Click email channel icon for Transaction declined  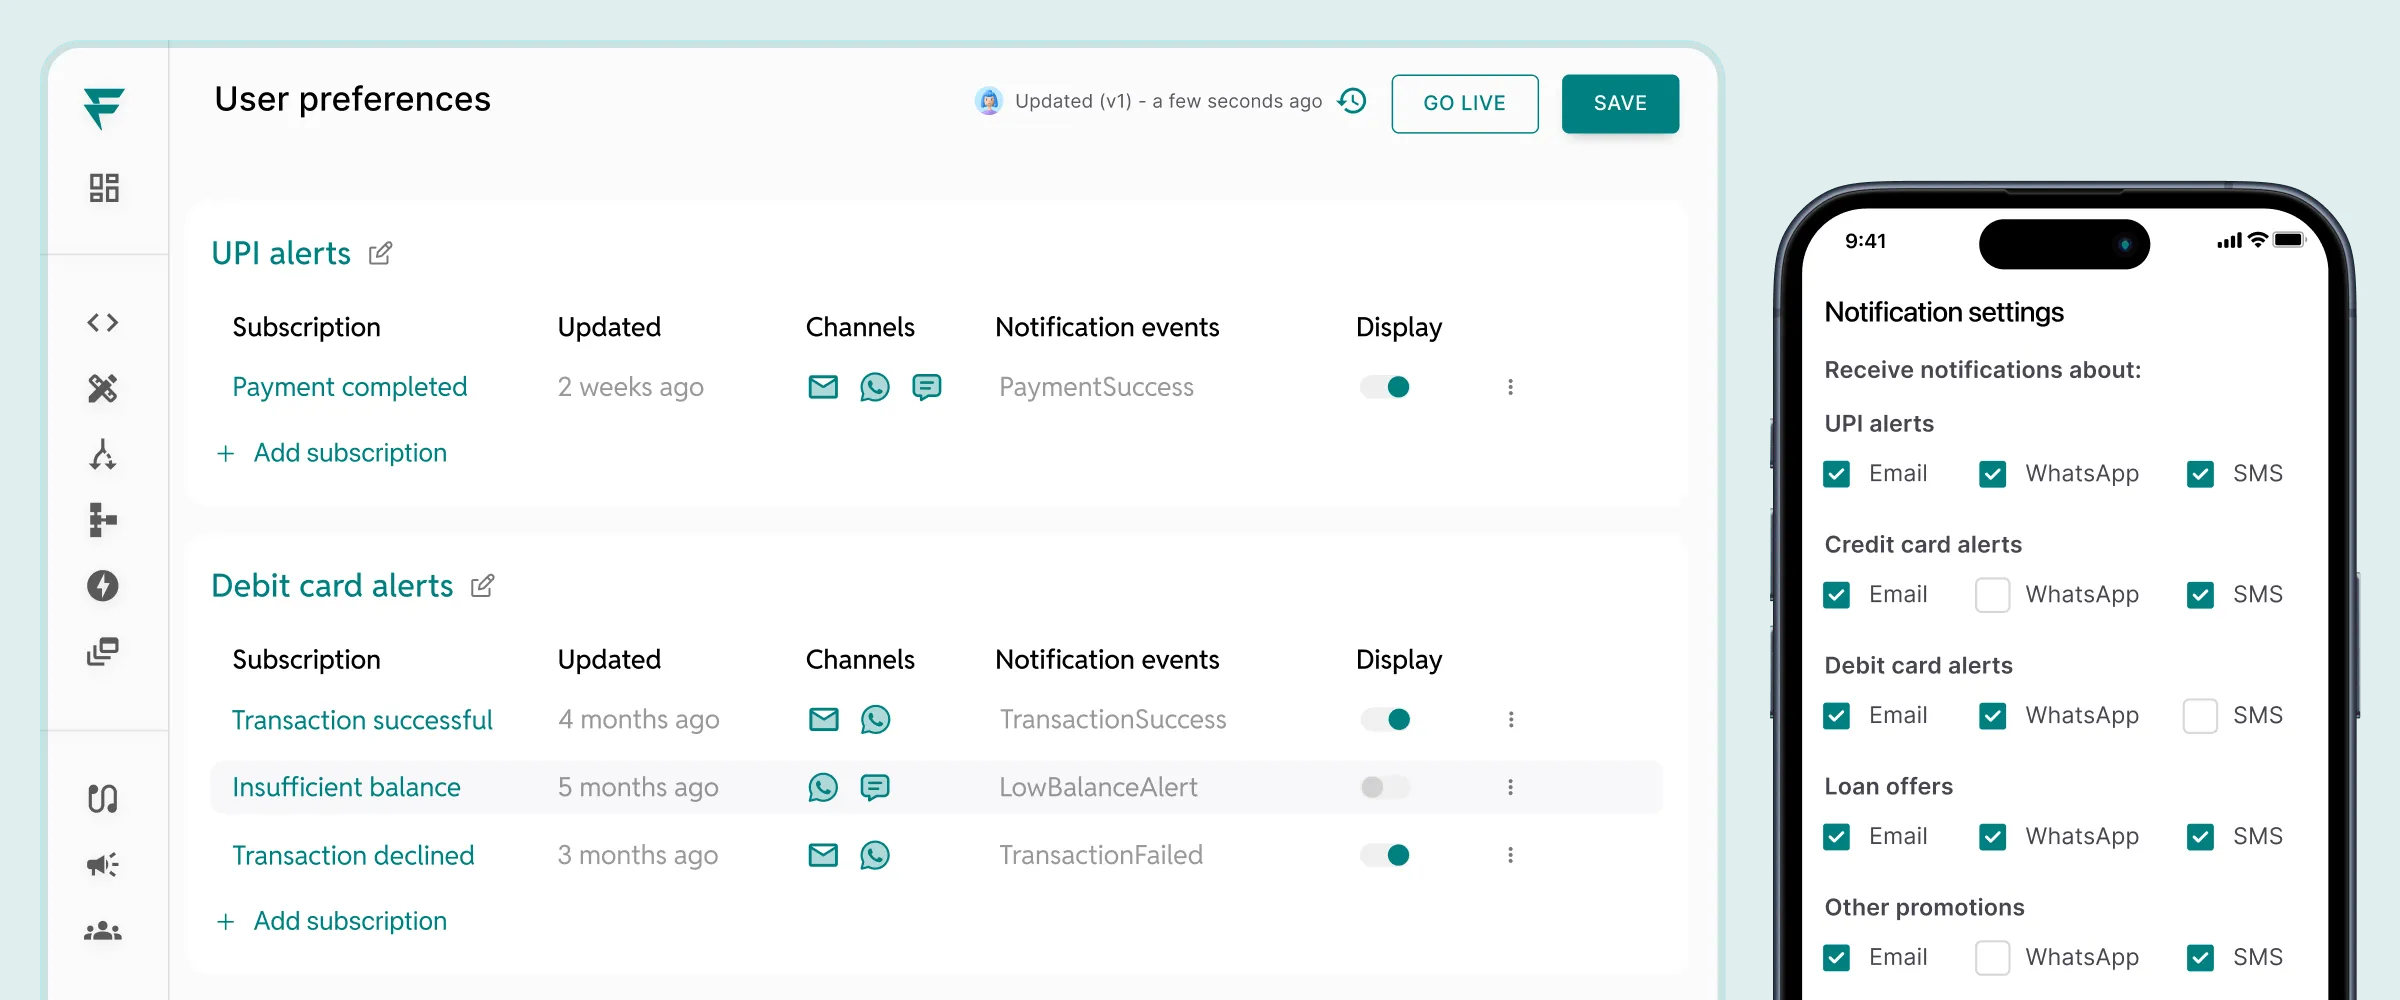pyautogui.click(x=823, y=855)
